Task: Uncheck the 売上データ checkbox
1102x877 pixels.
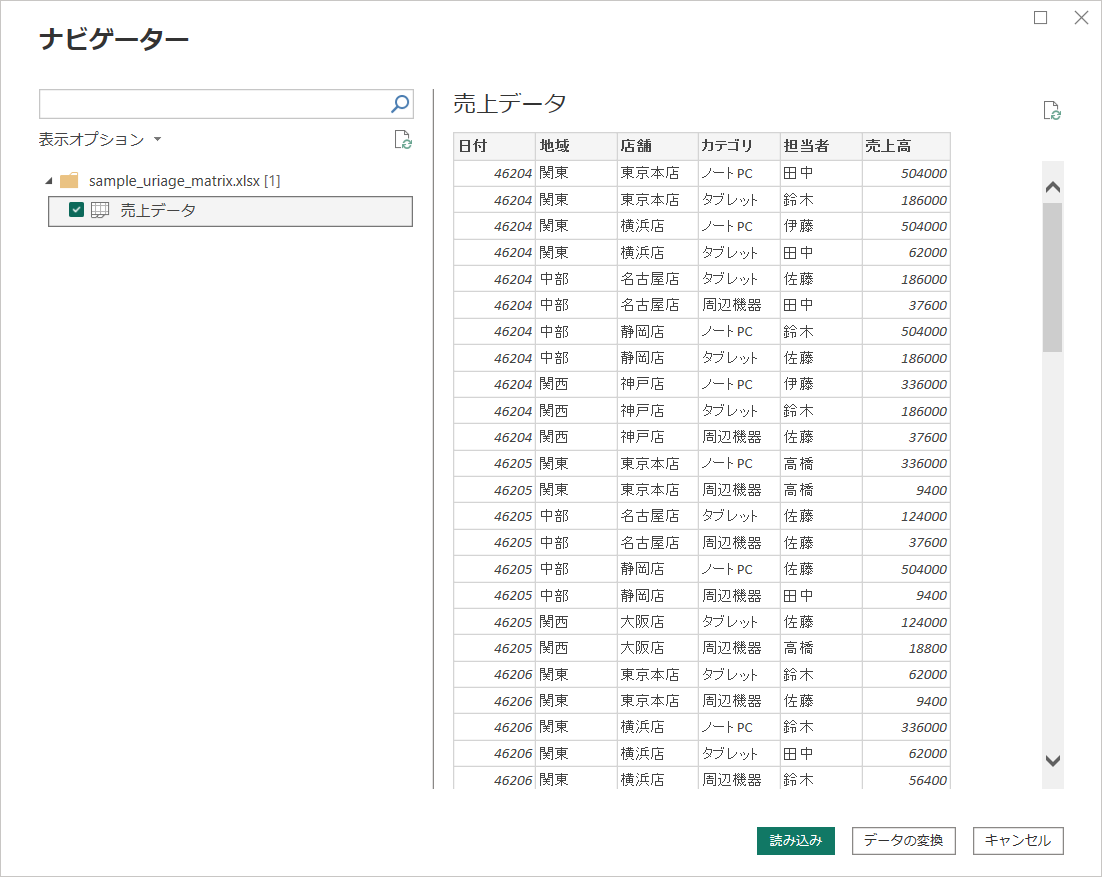Action: point(77,209)
